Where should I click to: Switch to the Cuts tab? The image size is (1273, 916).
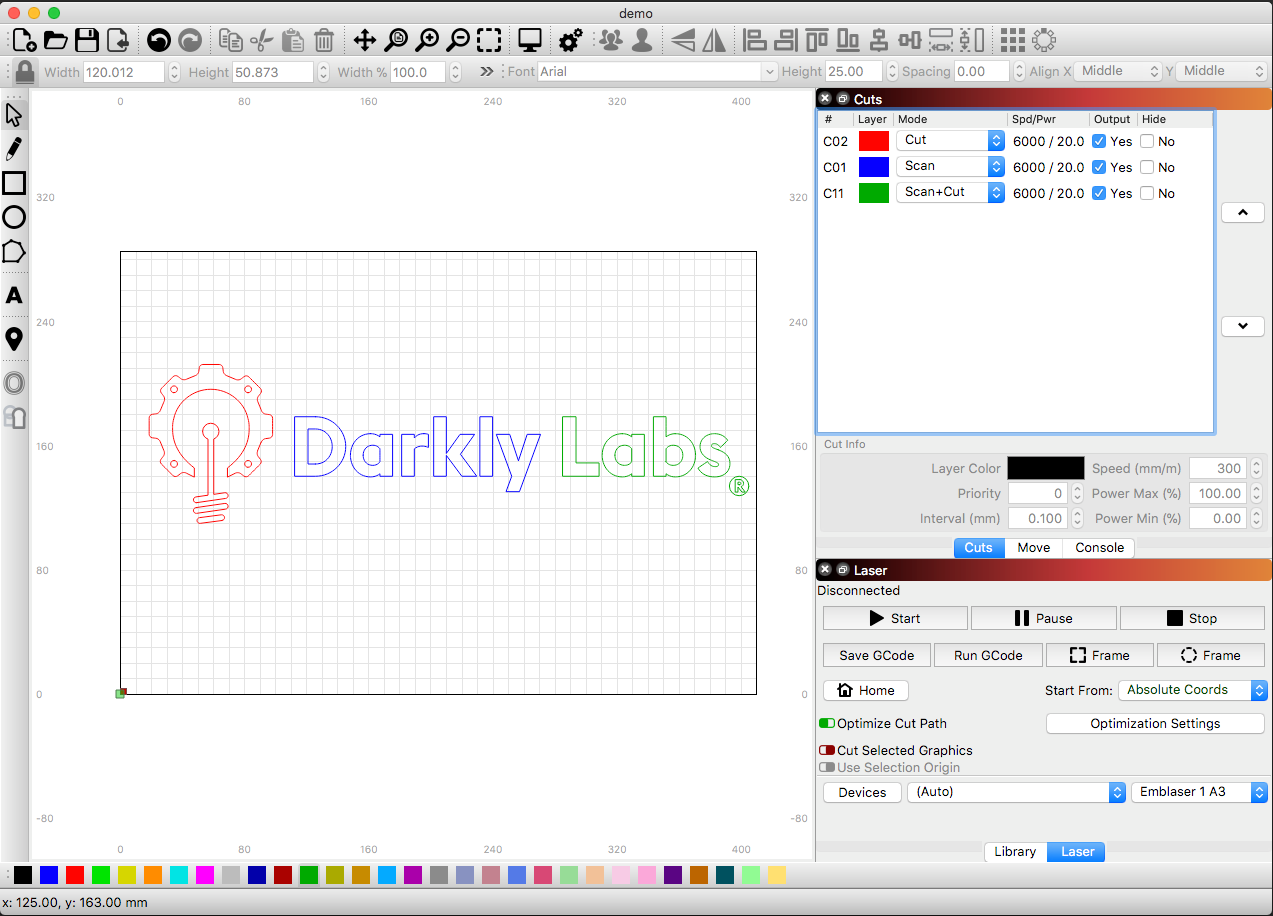point(978,547)
